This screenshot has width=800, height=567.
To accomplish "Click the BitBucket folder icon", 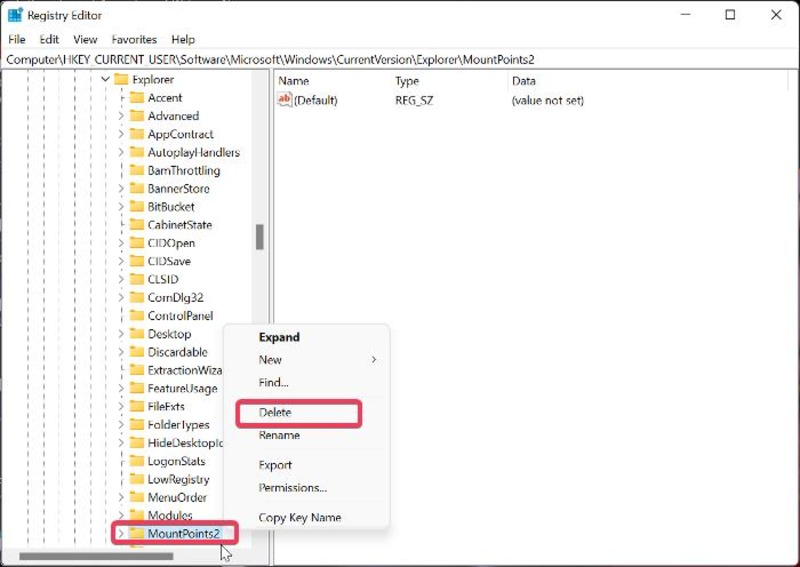I will [137, 207].
